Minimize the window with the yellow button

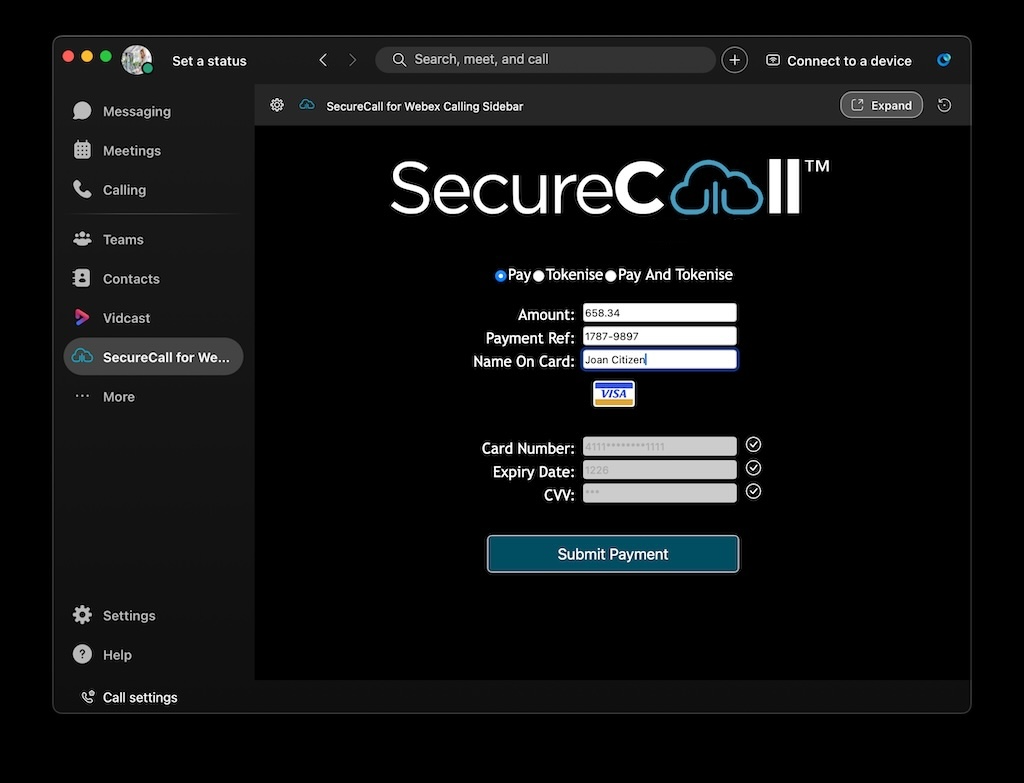pos(87,56)
